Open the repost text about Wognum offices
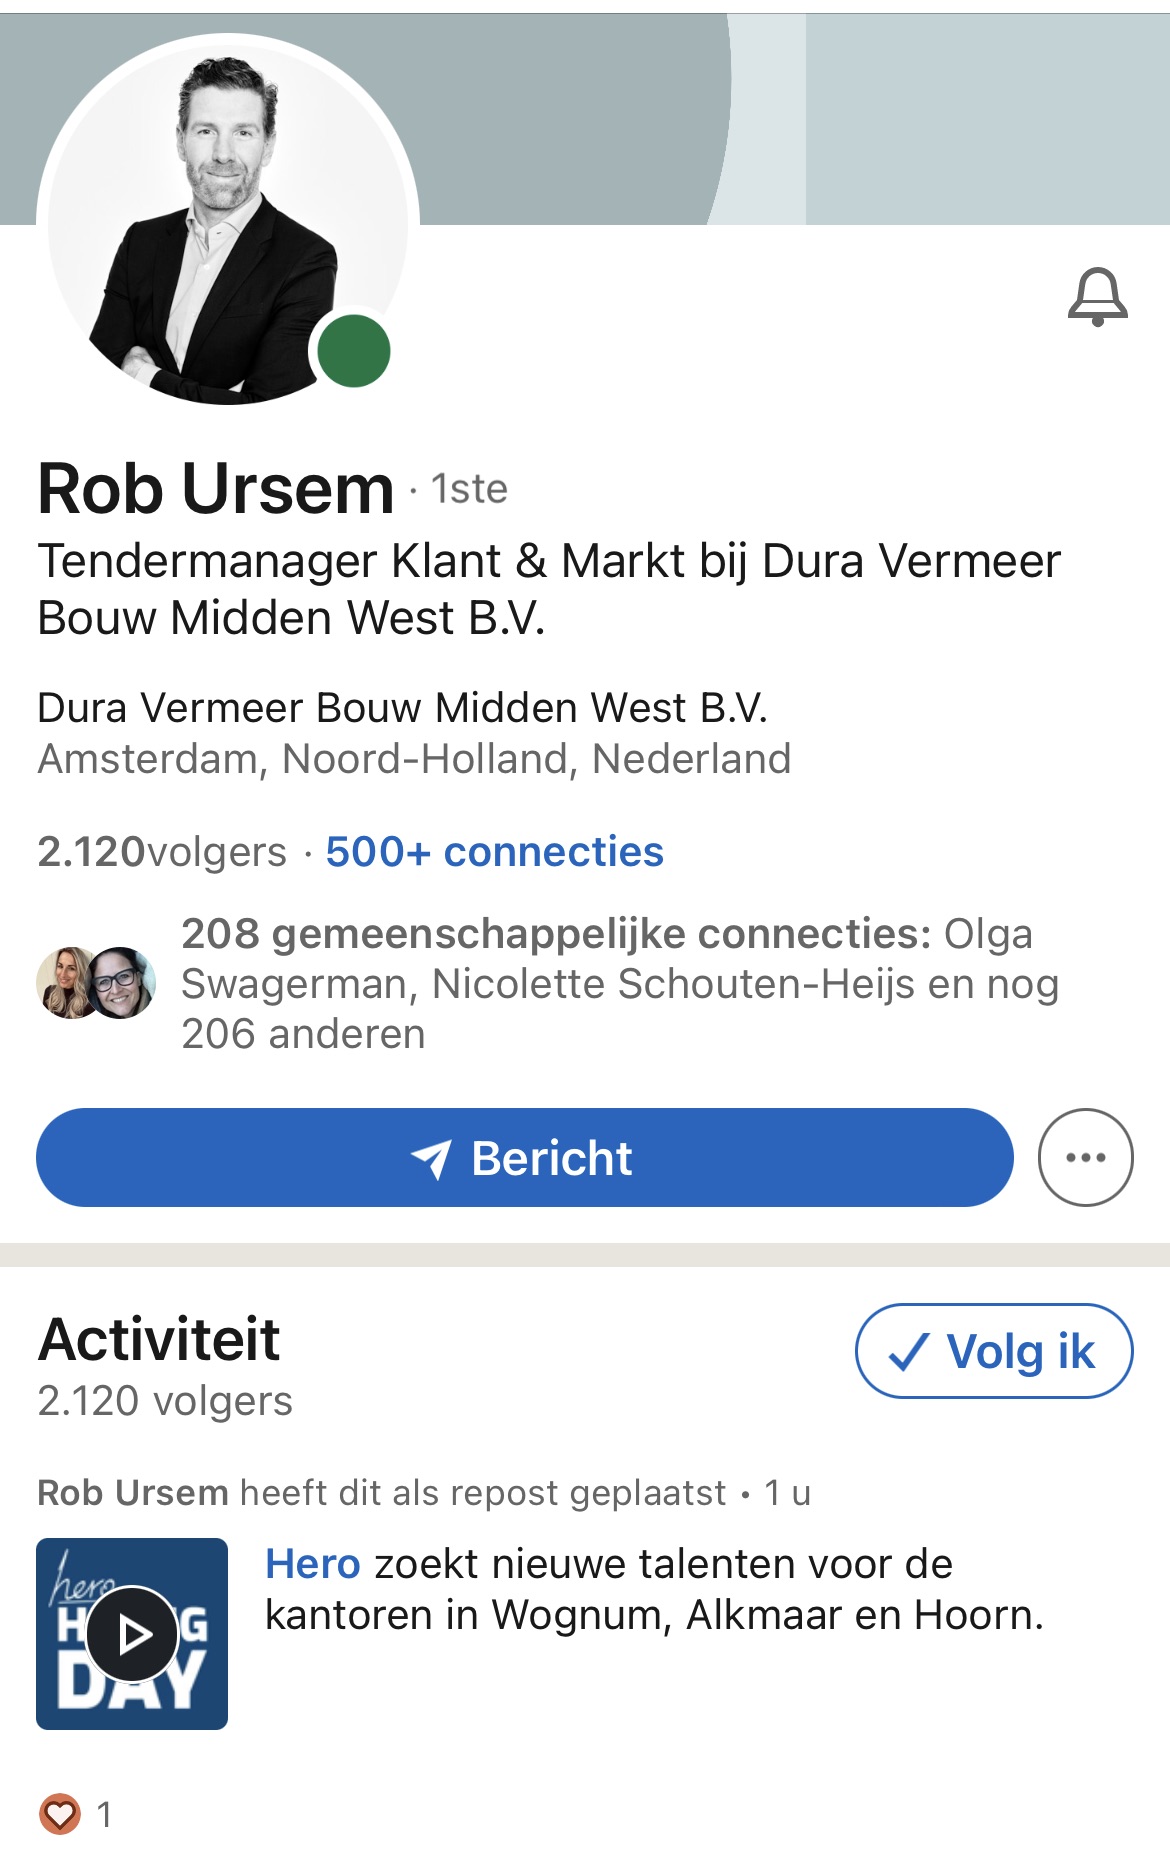Image resolution: width=1170 pixels, height=1872 pixels. 655,1590
